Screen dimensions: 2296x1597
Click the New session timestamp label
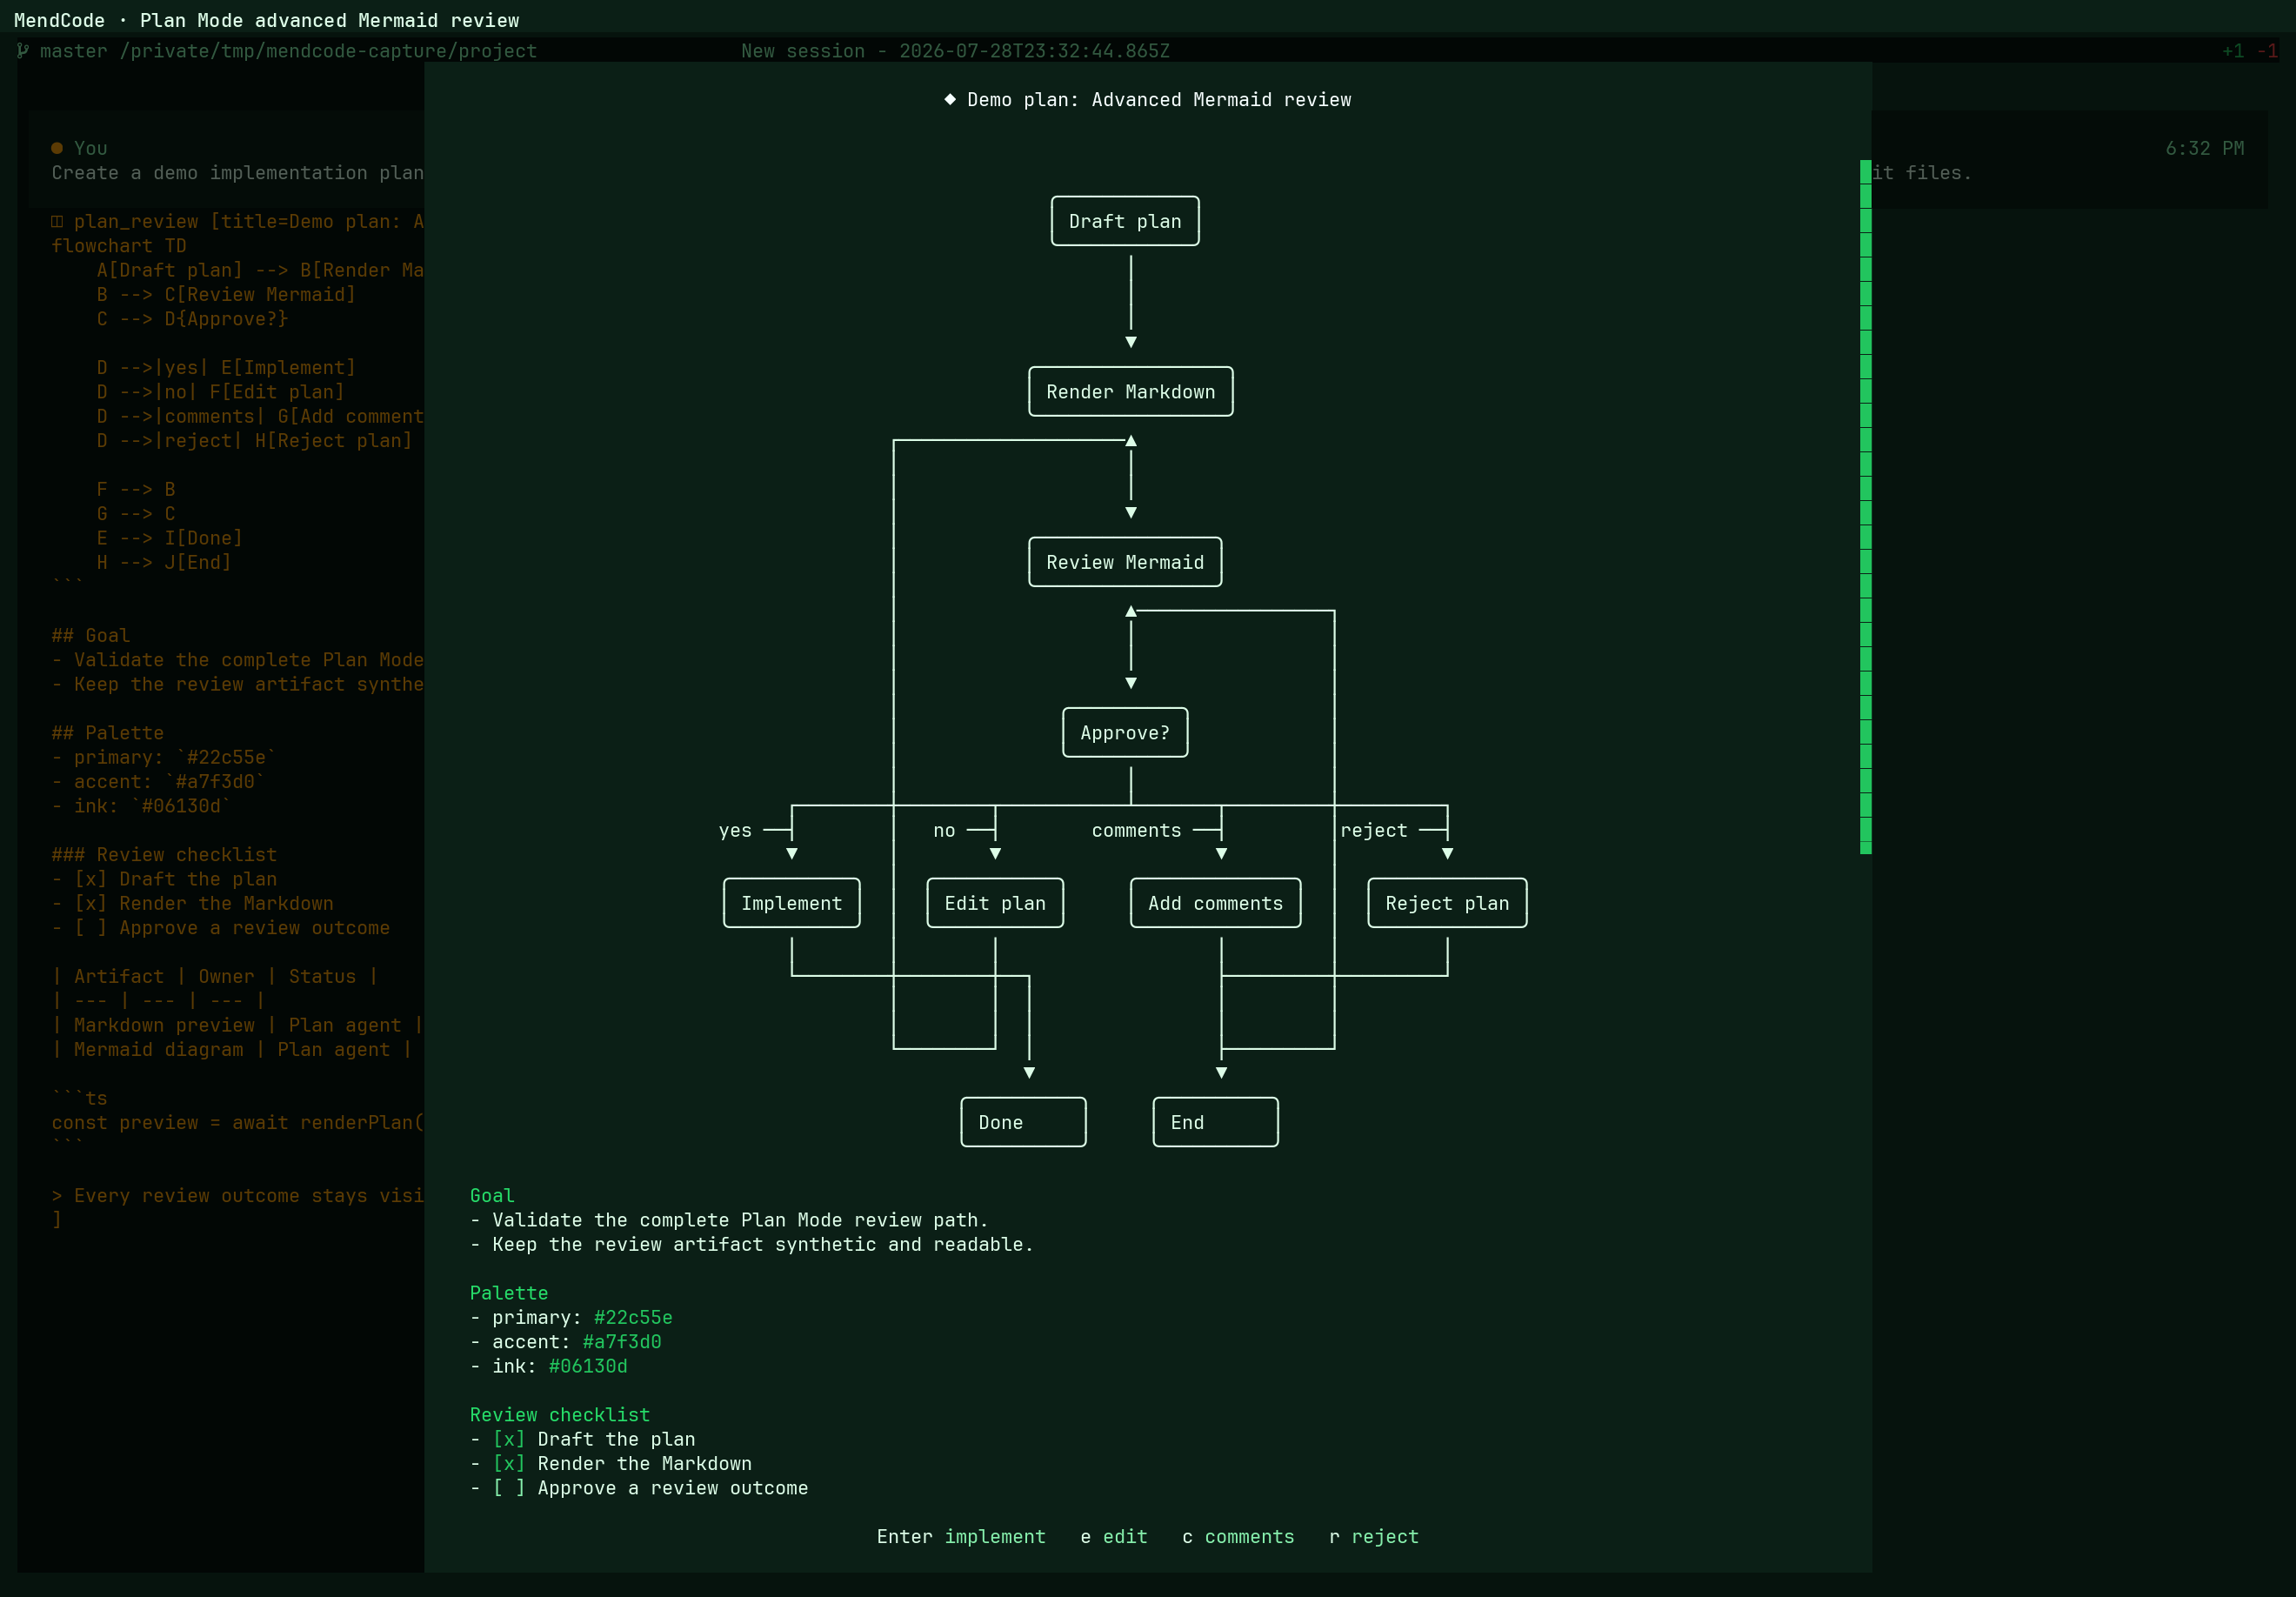pos(955,51)
